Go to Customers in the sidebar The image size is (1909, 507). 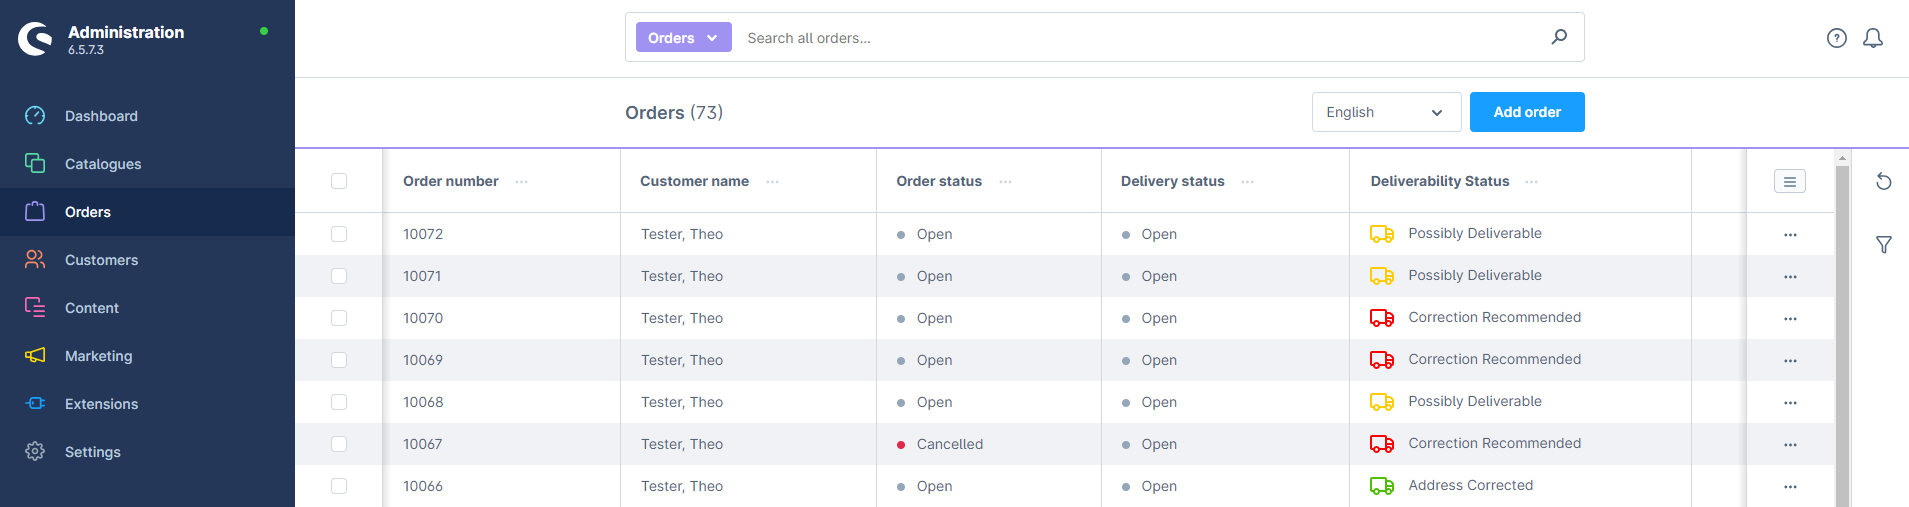point(101,260)
